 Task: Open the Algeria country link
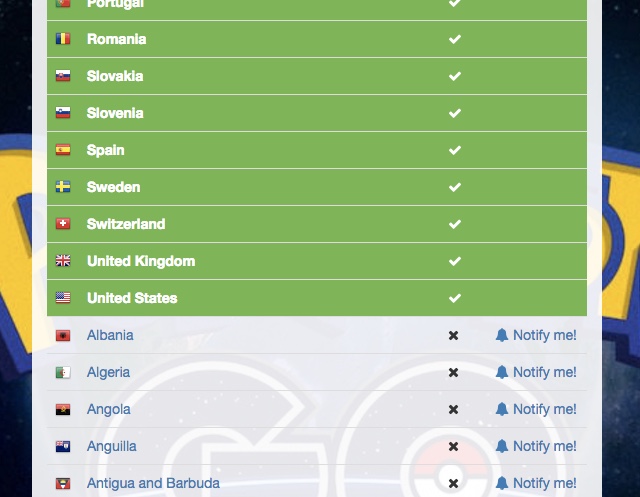[x=109, y=372]
